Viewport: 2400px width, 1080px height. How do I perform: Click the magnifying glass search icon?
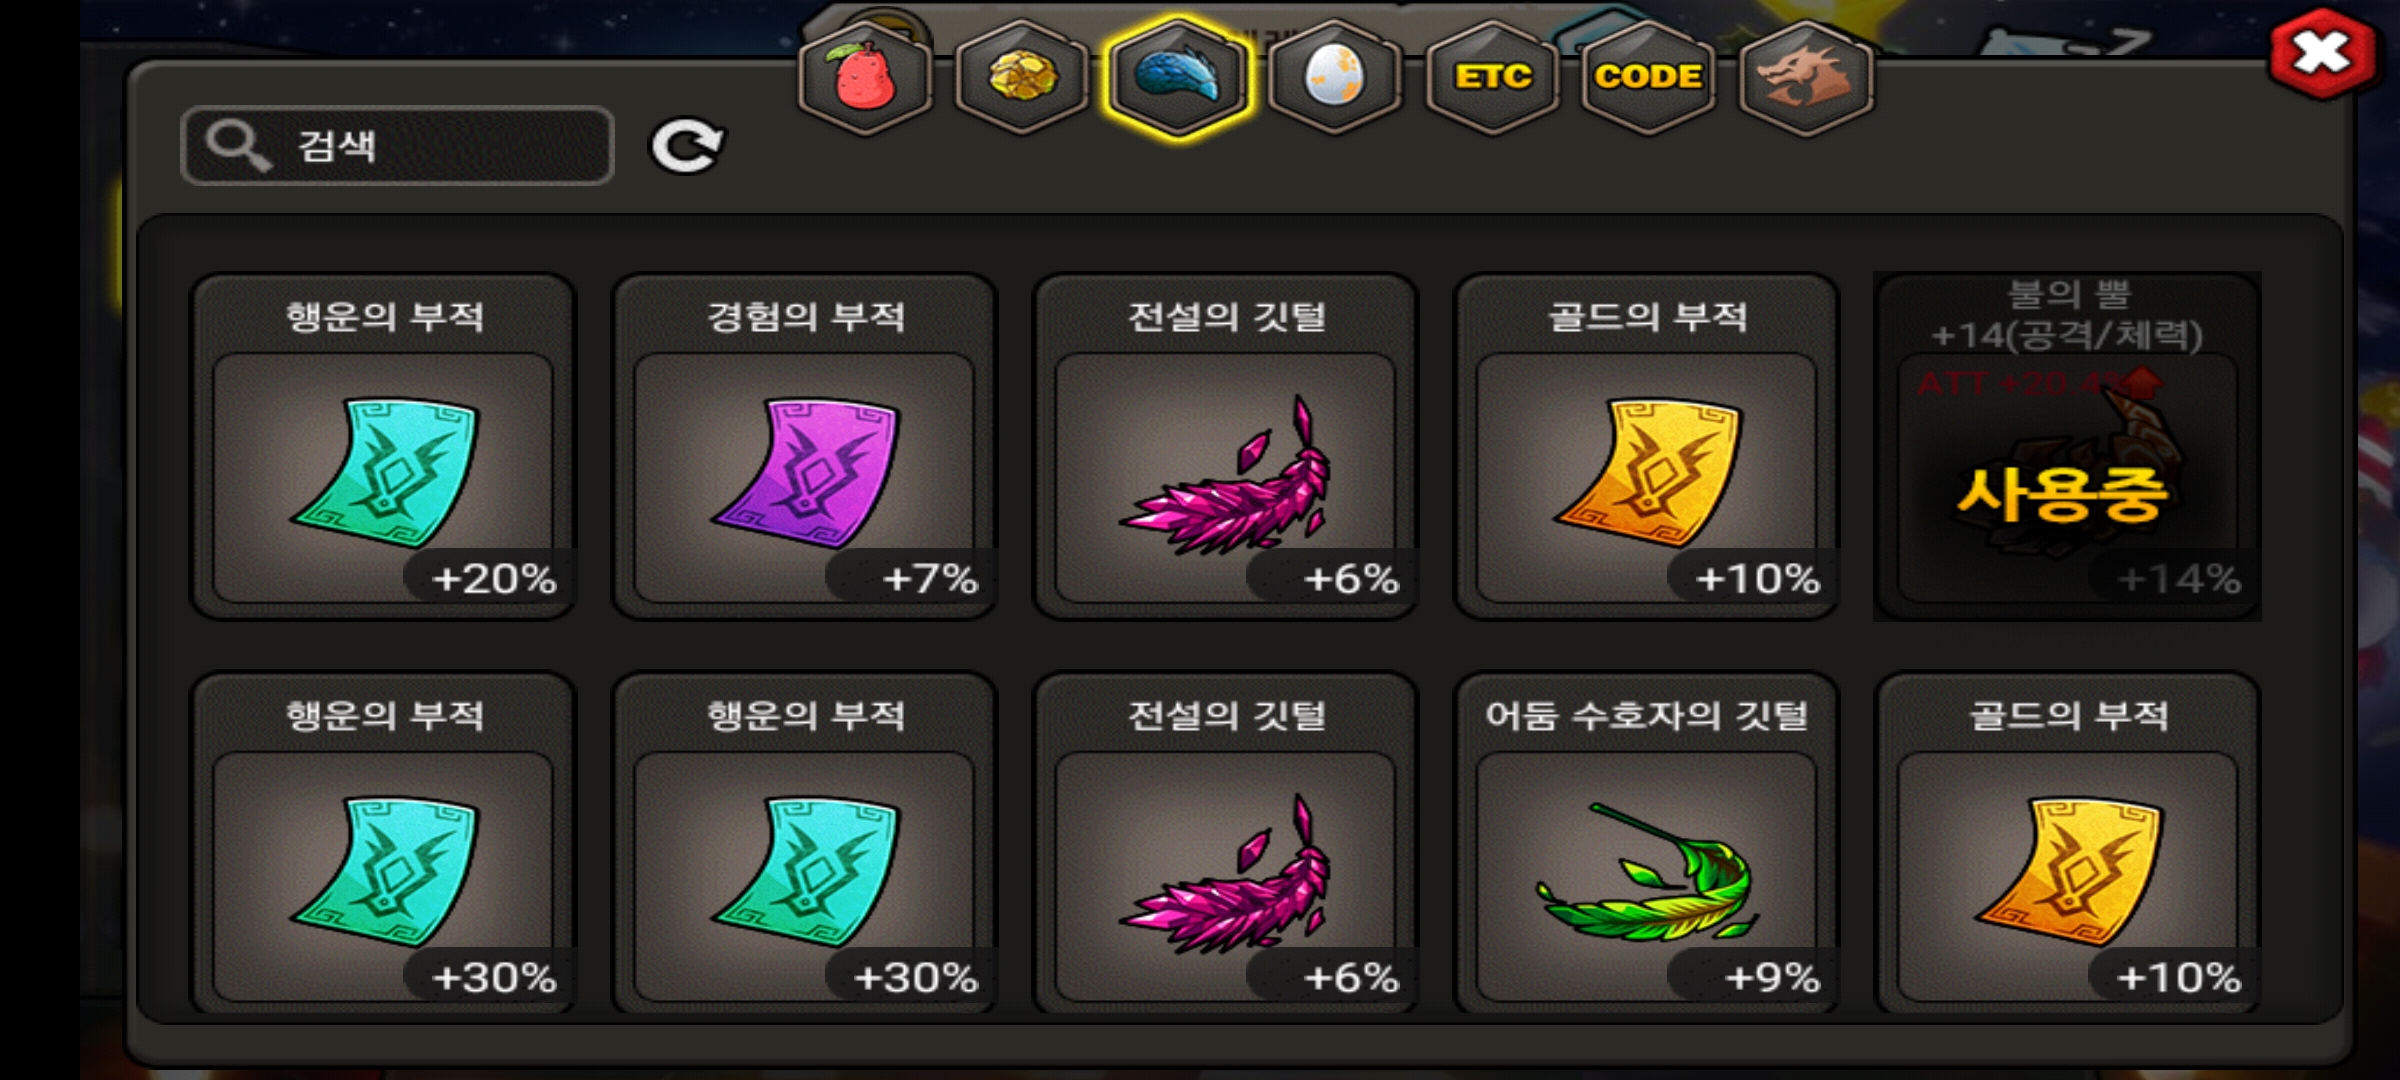(x=238, y=146)
